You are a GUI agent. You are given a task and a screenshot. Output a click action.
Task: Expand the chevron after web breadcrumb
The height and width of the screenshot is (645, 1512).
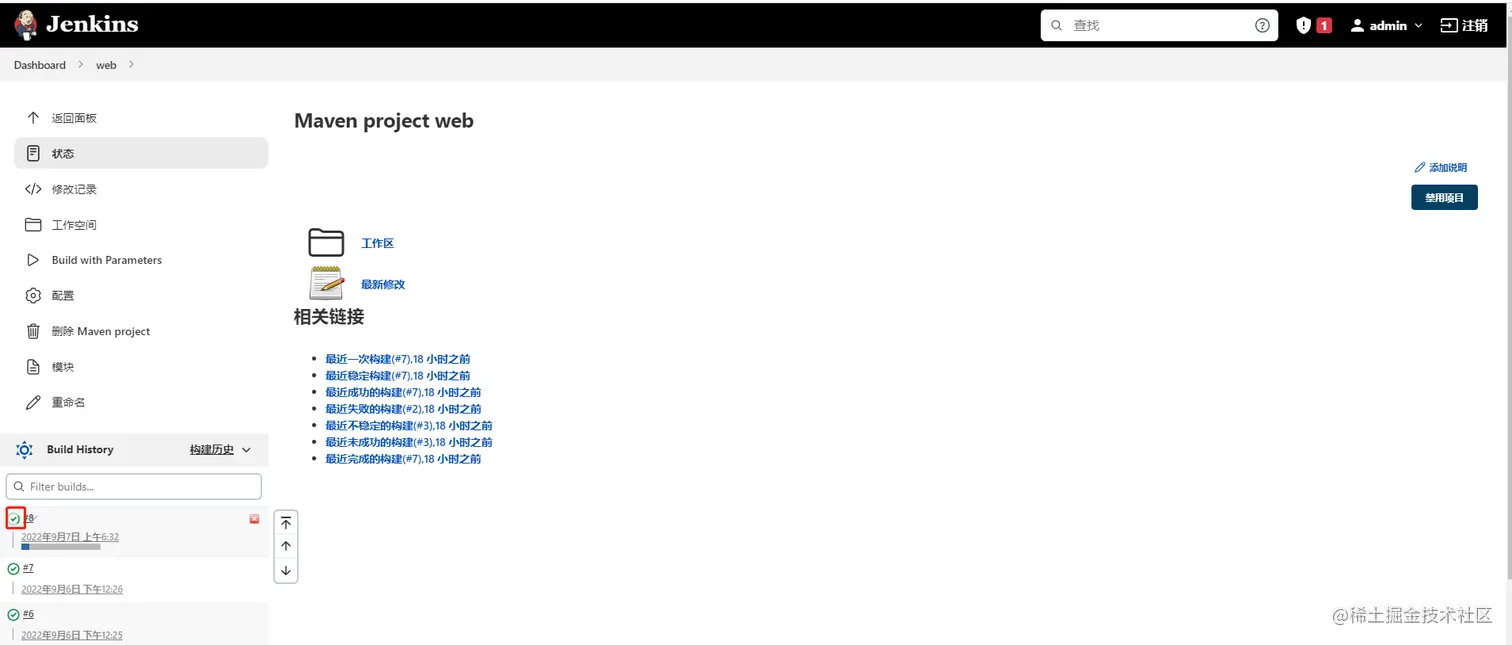point(131,65)
